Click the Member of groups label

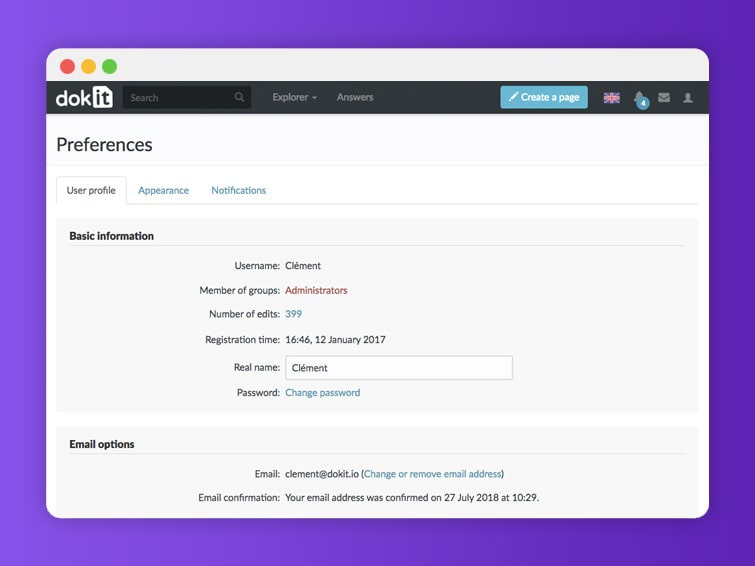point(239,290)
